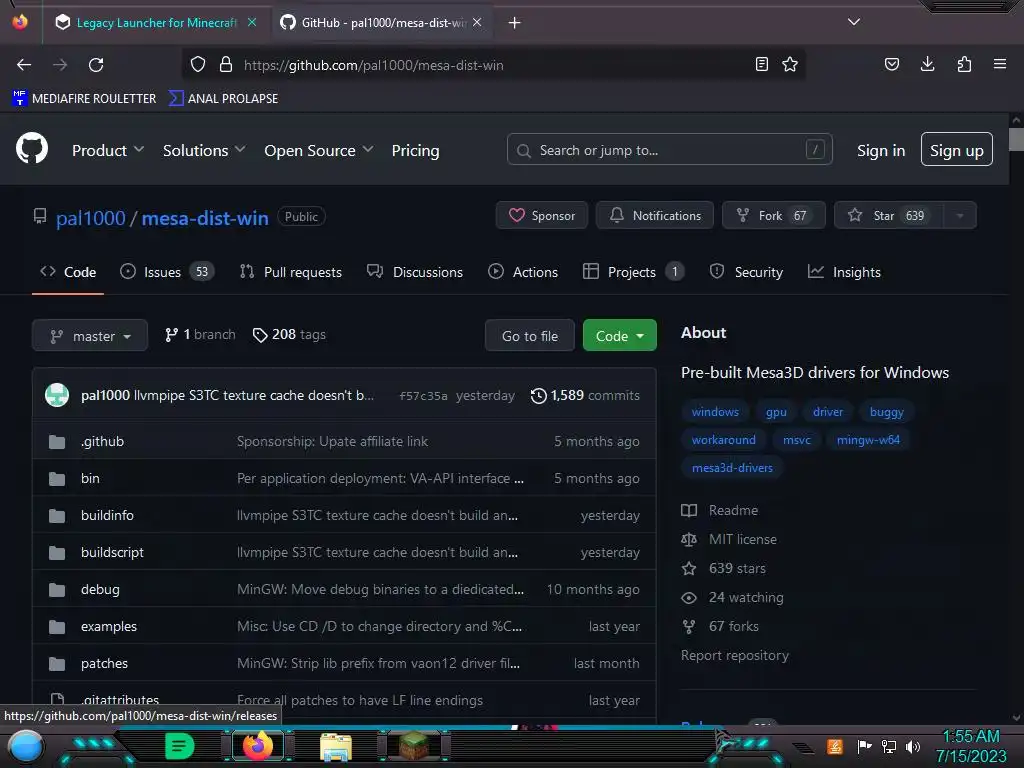This screenshot has width=1024, height=768.
Task: Click the Report repository link
Action: [x=735, y=655]
